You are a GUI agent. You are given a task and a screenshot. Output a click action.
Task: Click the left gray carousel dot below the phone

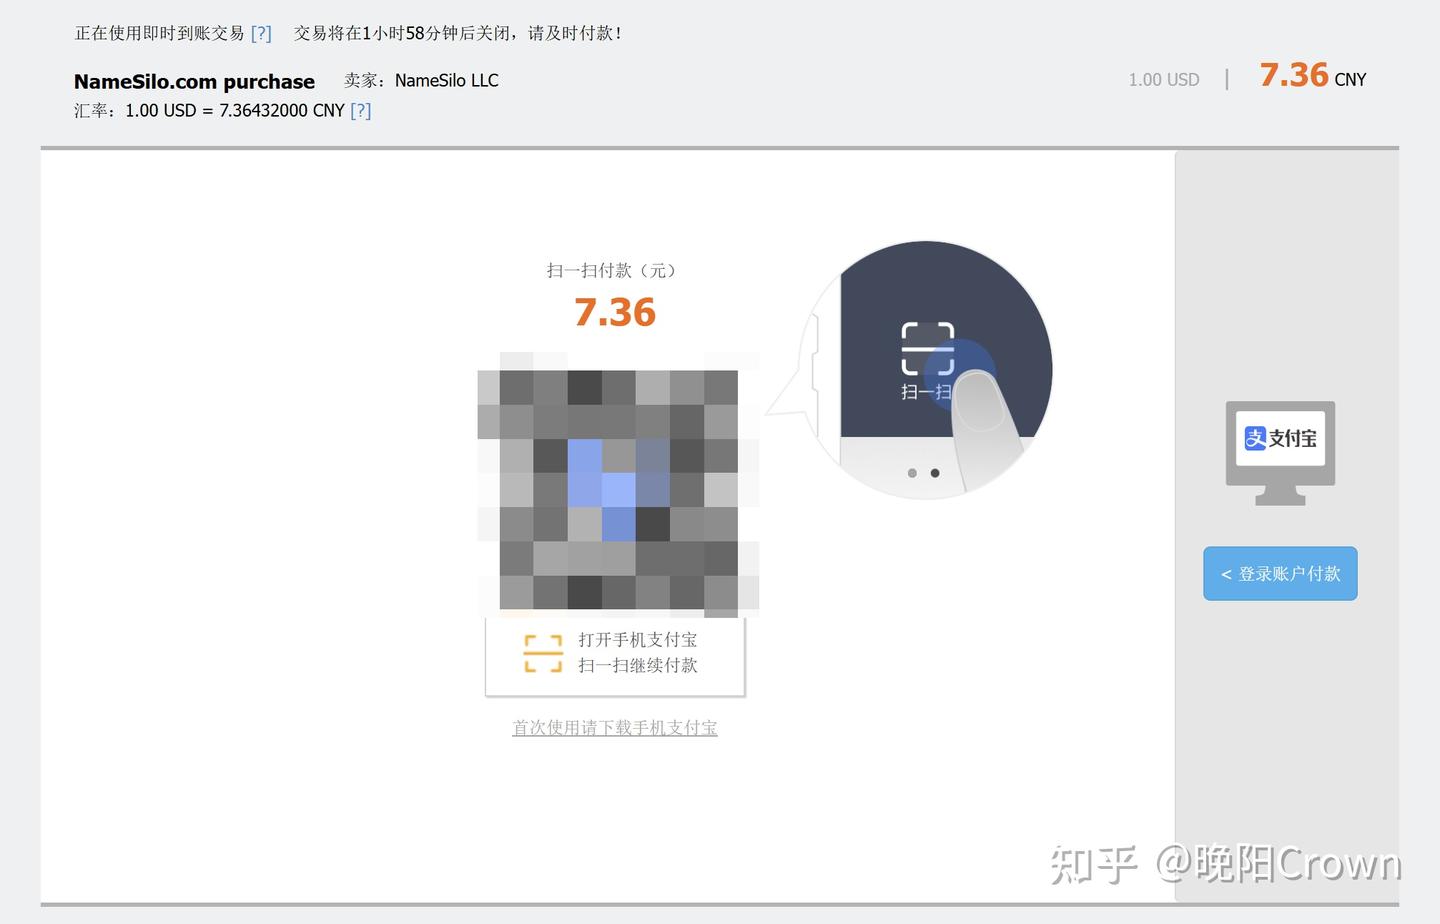[x=912, y=473]
